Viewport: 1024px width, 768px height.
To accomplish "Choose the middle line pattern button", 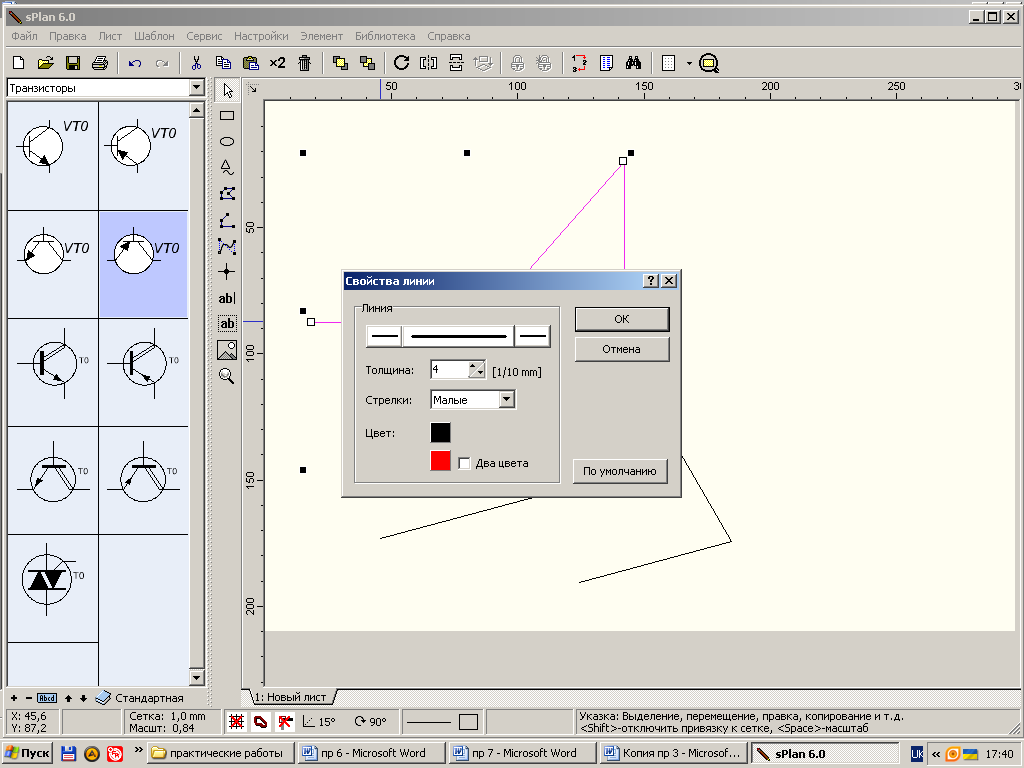I will 458,336.
